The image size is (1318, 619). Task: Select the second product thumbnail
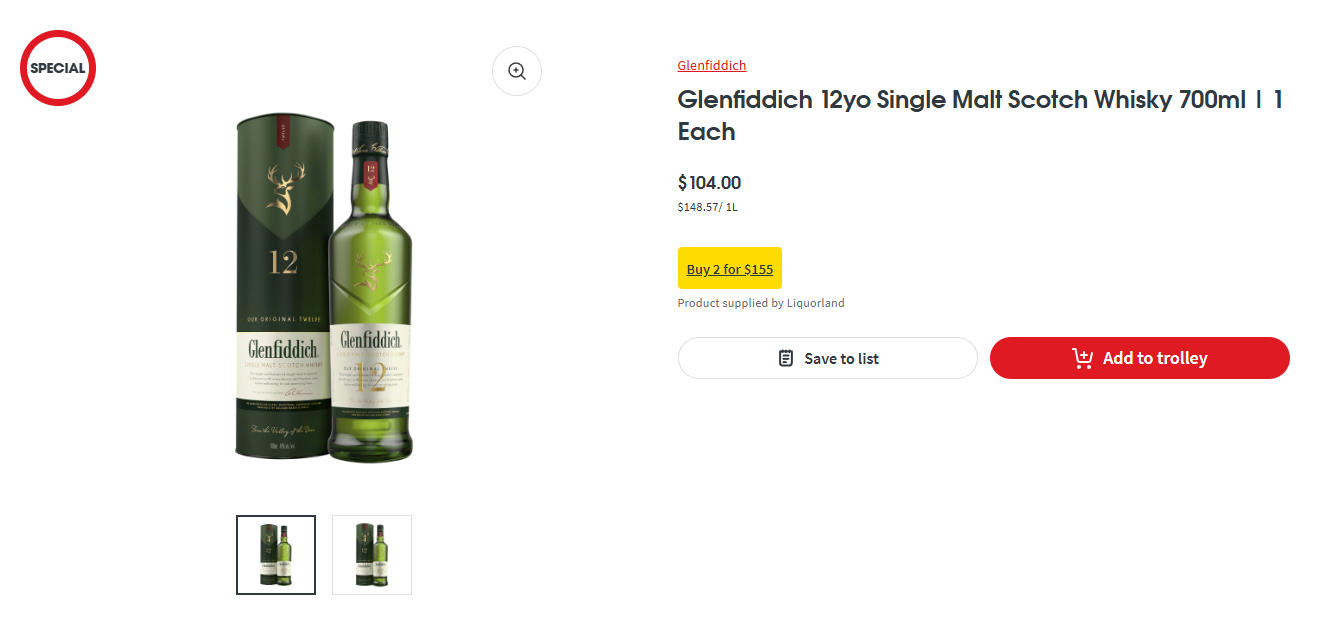click(371, 555)
